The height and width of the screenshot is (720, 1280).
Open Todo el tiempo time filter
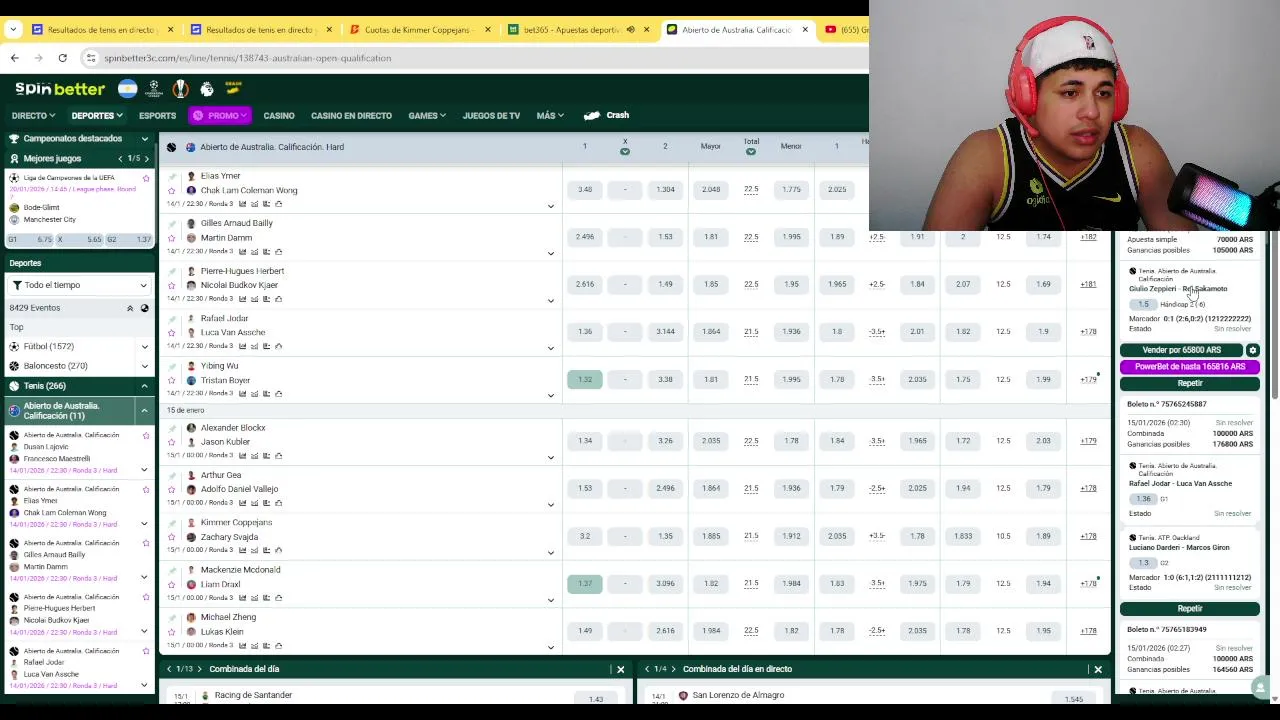pyautogui.click(x=79, y=285)
